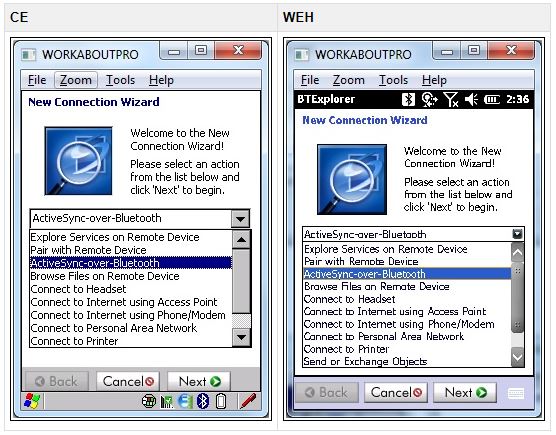This screenshot has width=556, height=435.
Task: Expand the ActiveSync-over-Bluetooth combo arrow in WEH
Action: (x=518, y=234)
